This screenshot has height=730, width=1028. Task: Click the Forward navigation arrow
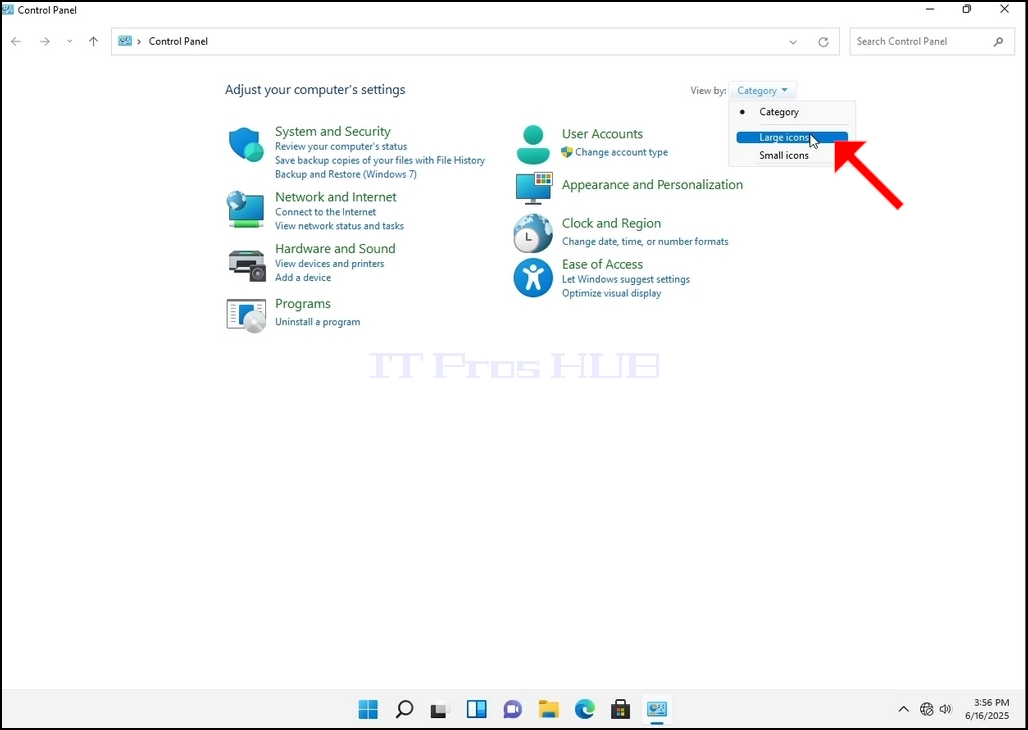coord(45,41)
